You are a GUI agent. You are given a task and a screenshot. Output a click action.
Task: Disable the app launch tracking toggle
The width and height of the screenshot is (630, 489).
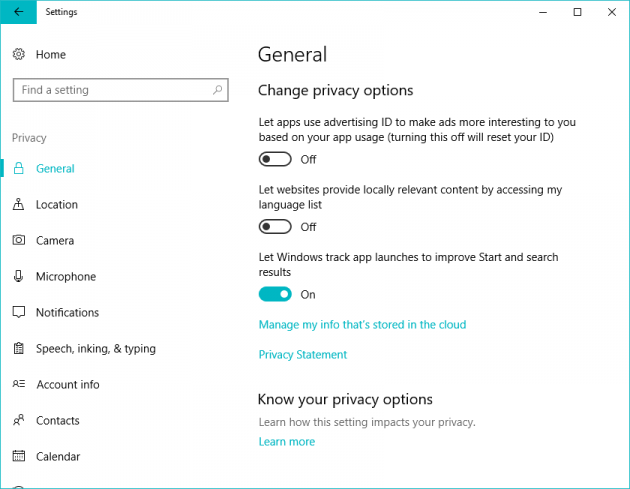pyautogui.click(x=275, y=295)
